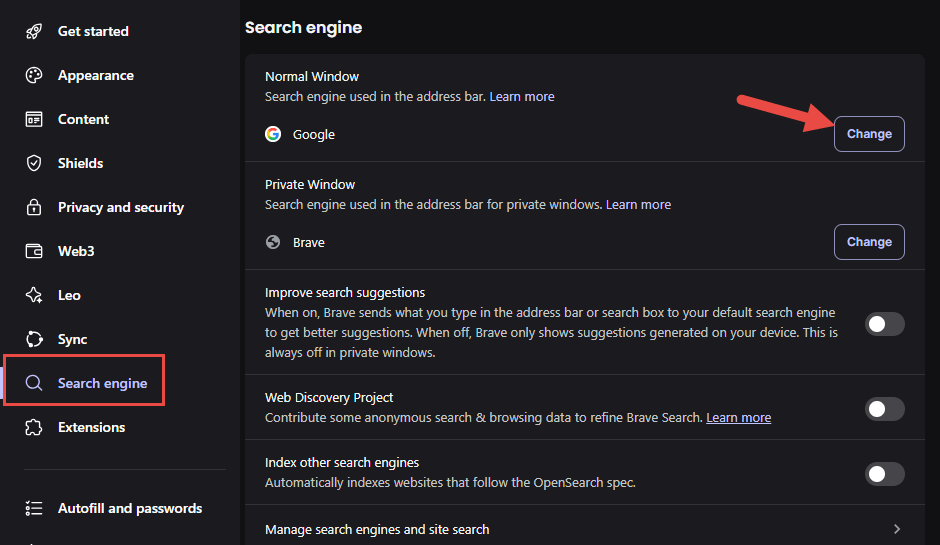Open Learn more link for Private Window
The width and height of the screenshot is (940, 545).
coord(638,204)
